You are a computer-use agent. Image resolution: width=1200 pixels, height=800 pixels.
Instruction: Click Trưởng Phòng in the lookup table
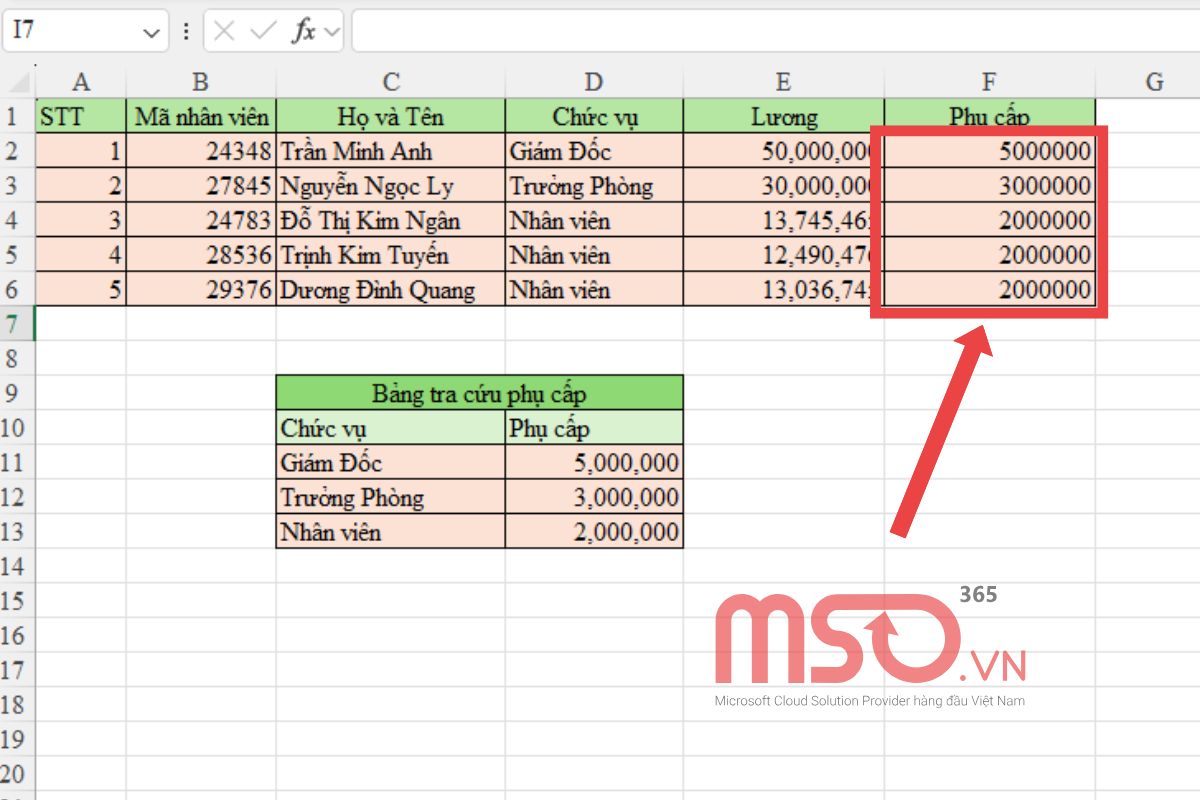pos(391,497)
